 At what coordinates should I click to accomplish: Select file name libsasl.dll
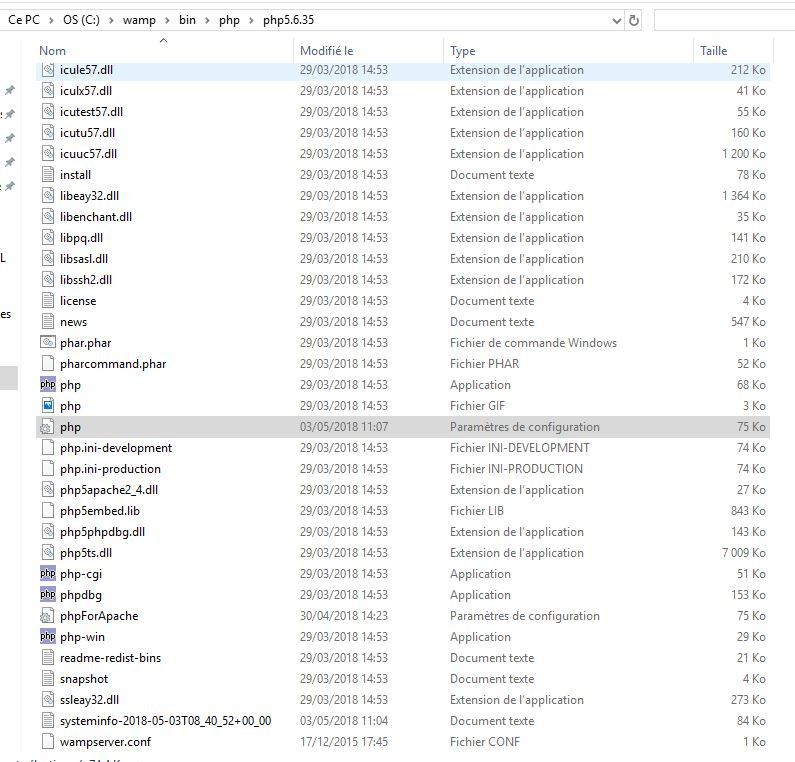coord(84,259)
